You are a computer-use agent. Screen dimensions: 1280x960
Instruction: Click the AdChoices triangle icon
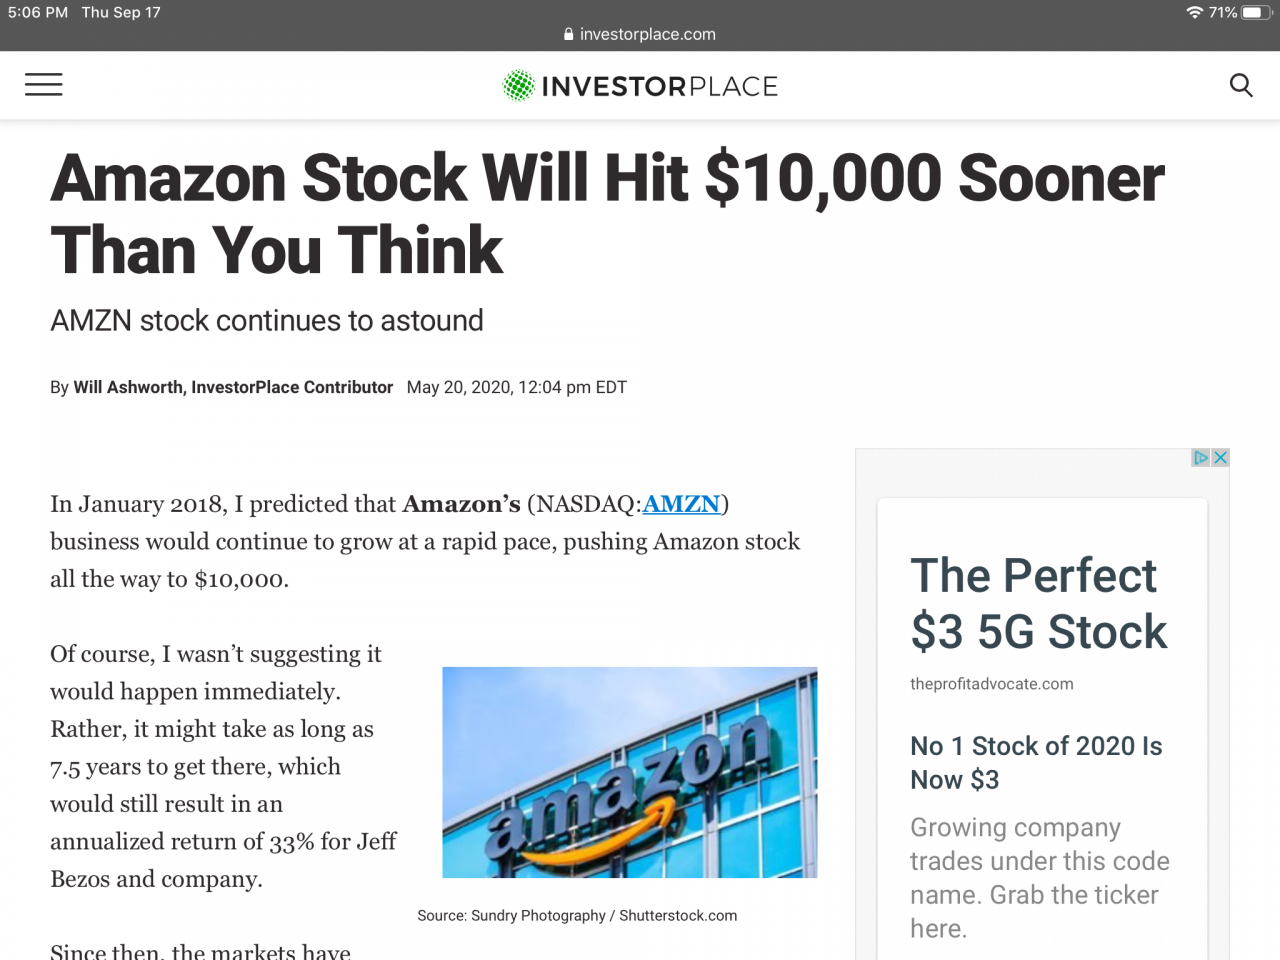tap(1201, 458)
